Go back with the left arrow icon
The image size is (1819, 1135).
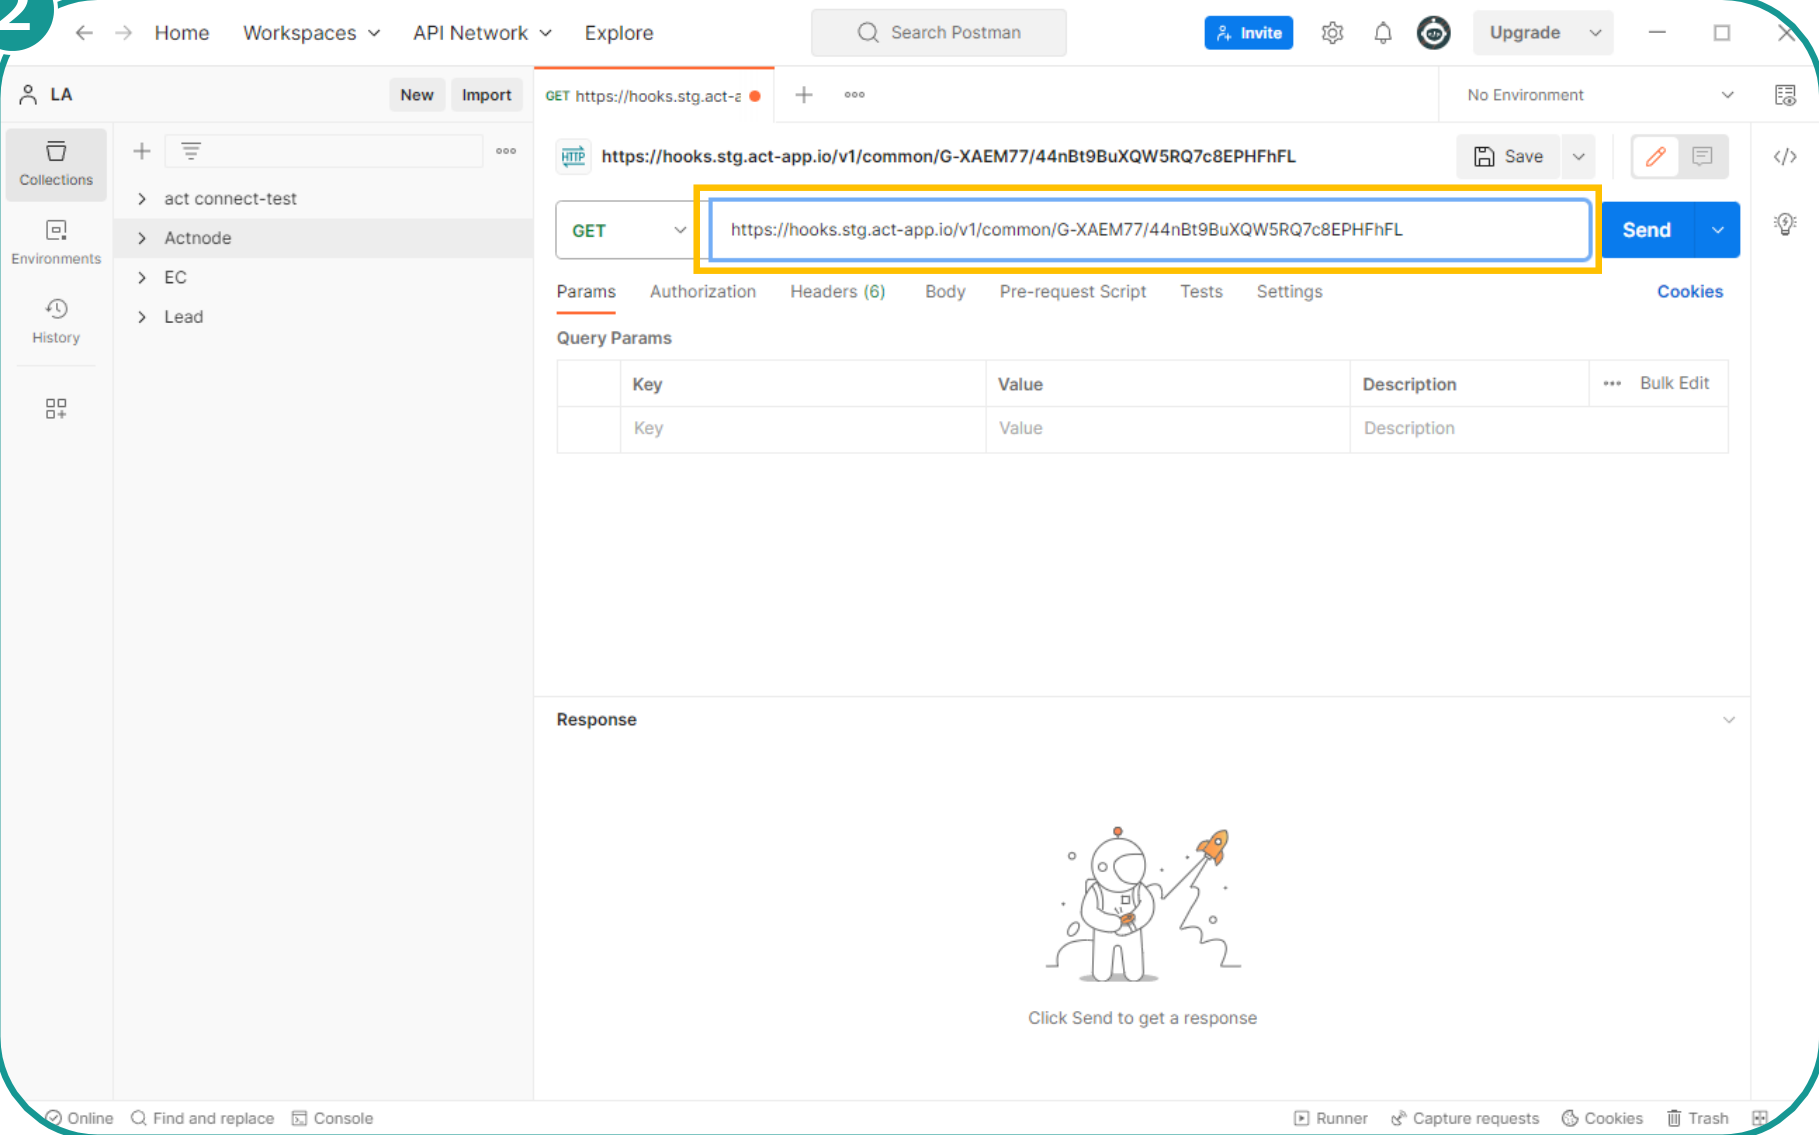[84, 33]
